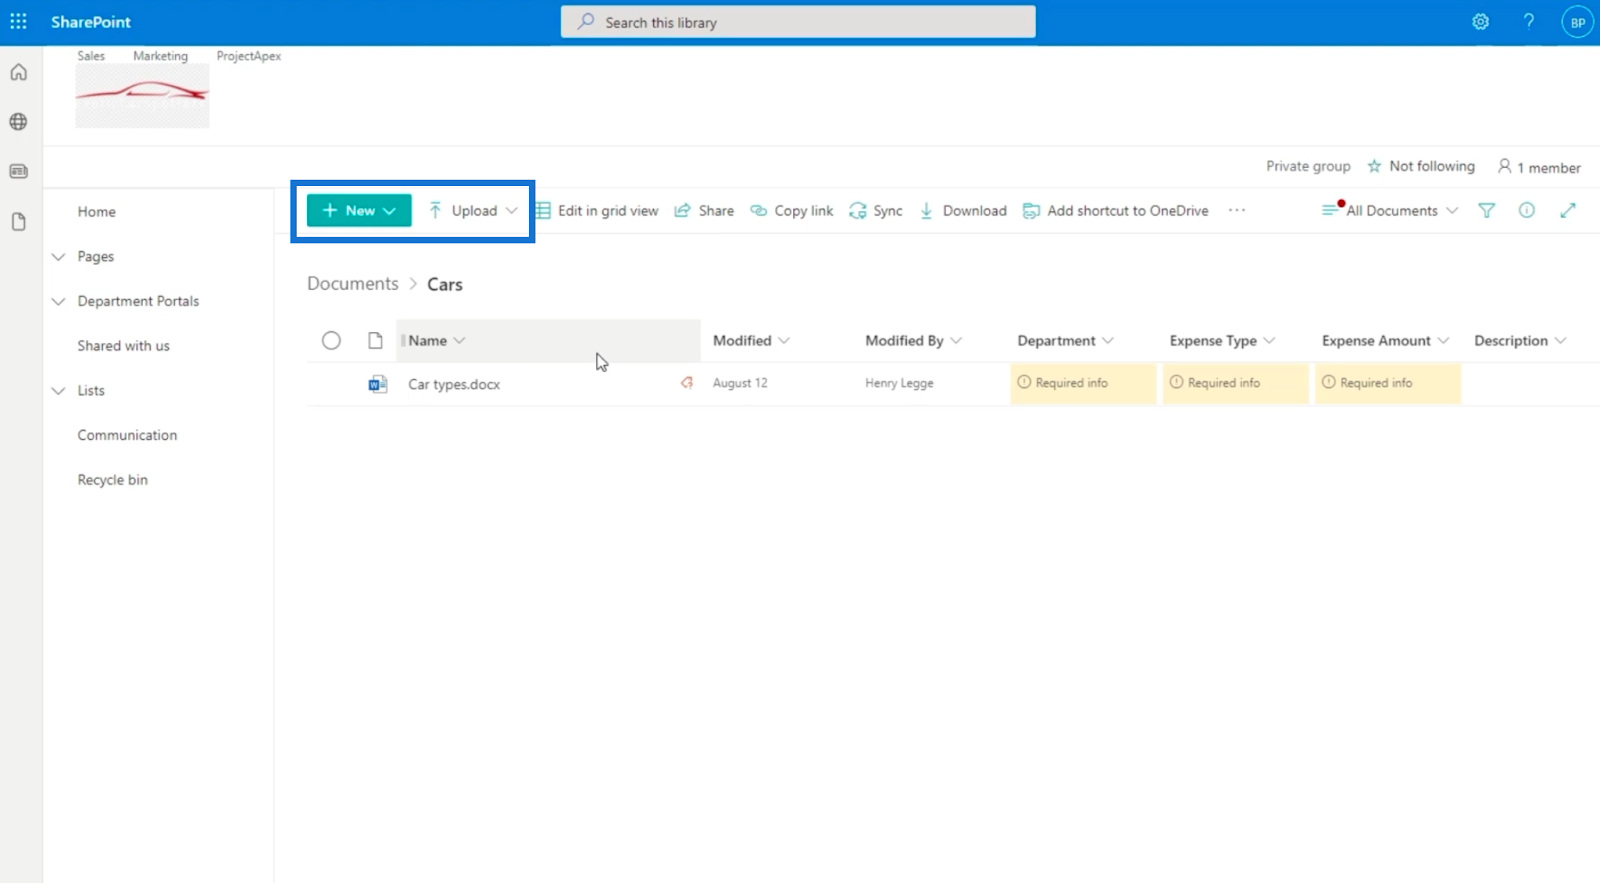Viewport: 1600px width, 883px height.
Task: Go to Home in left navigation
Action: [x=97, y=211]
